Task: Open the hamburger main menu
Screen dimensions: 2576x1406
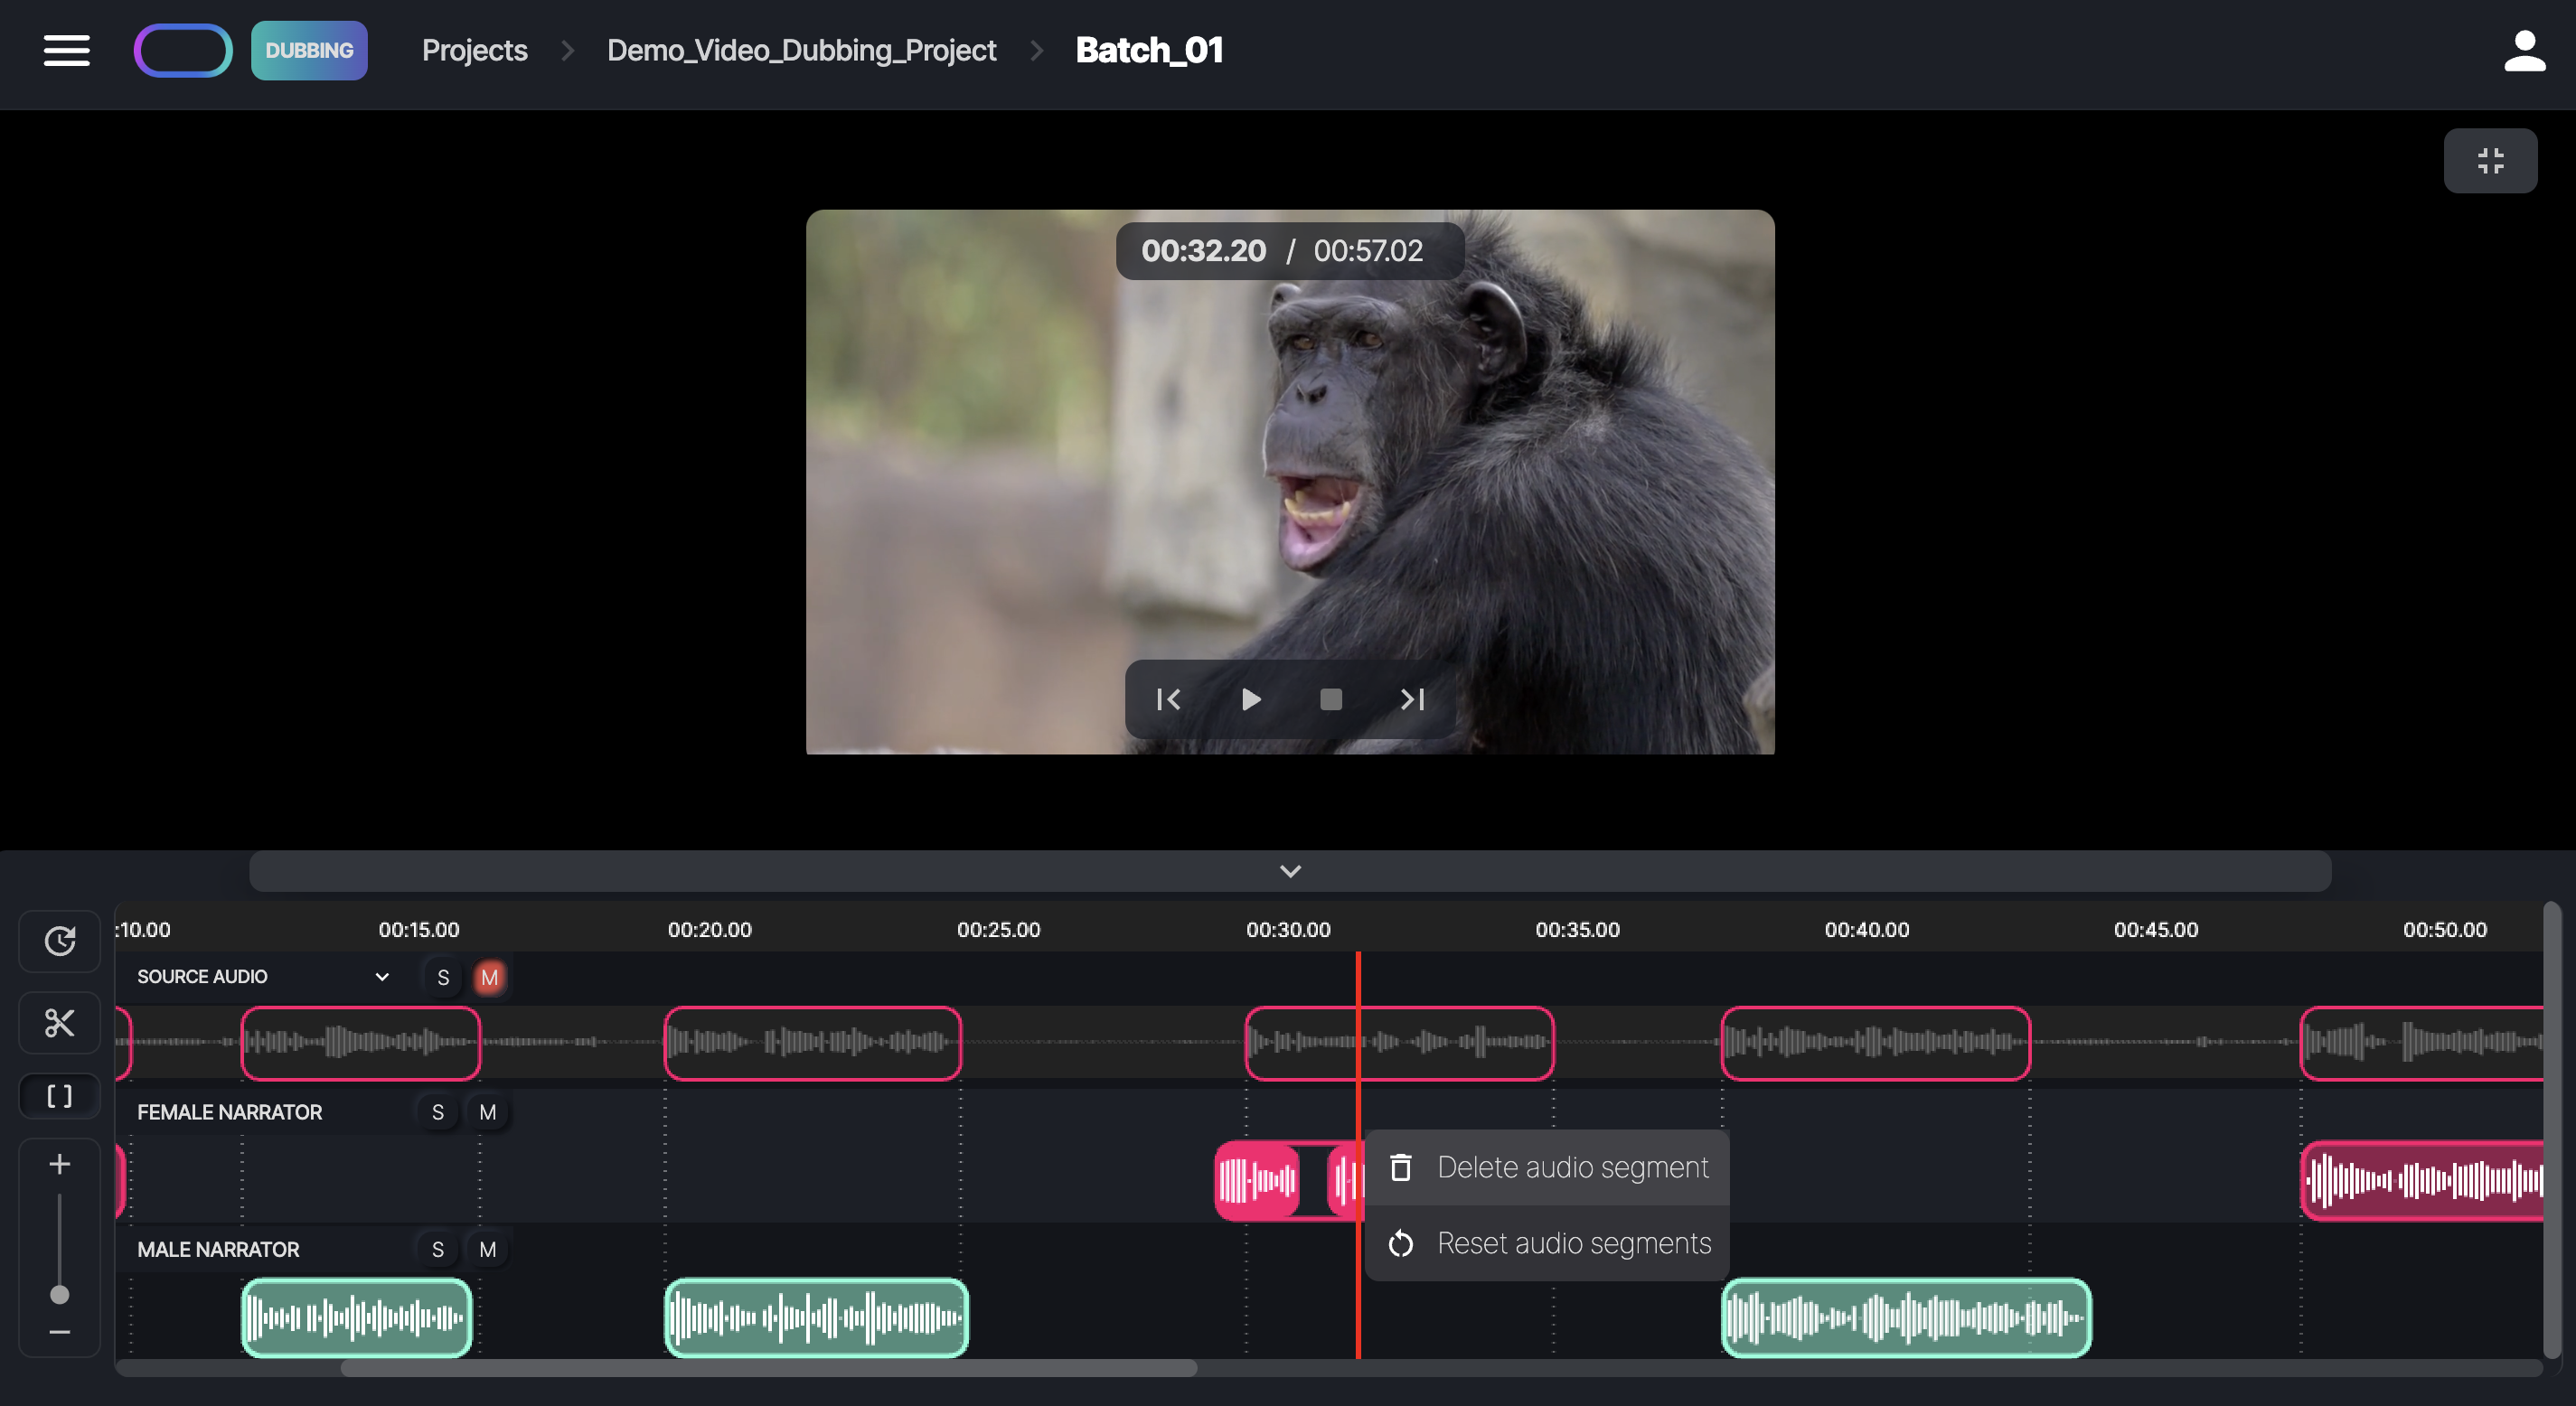Action: 66,50
